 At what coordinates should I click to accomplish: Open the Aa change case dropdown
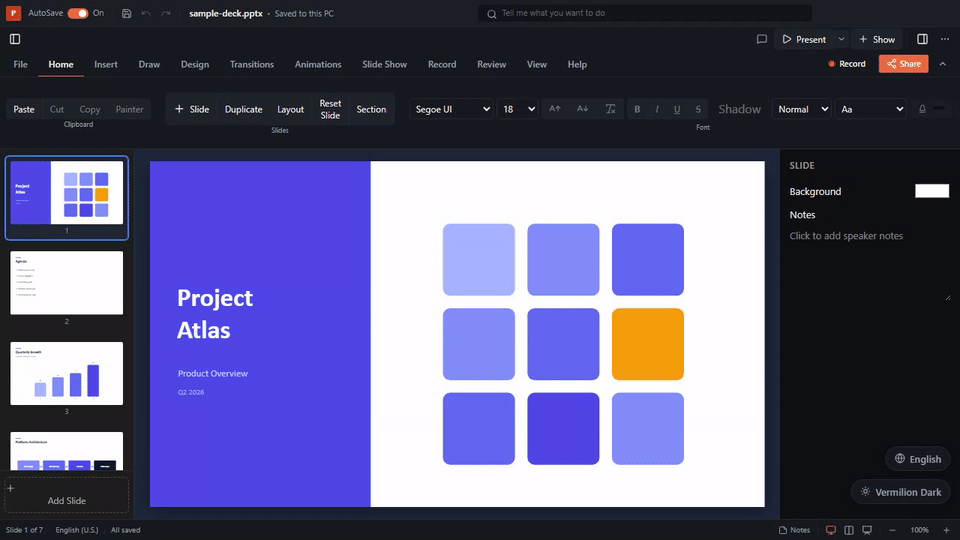pos(870,109)
